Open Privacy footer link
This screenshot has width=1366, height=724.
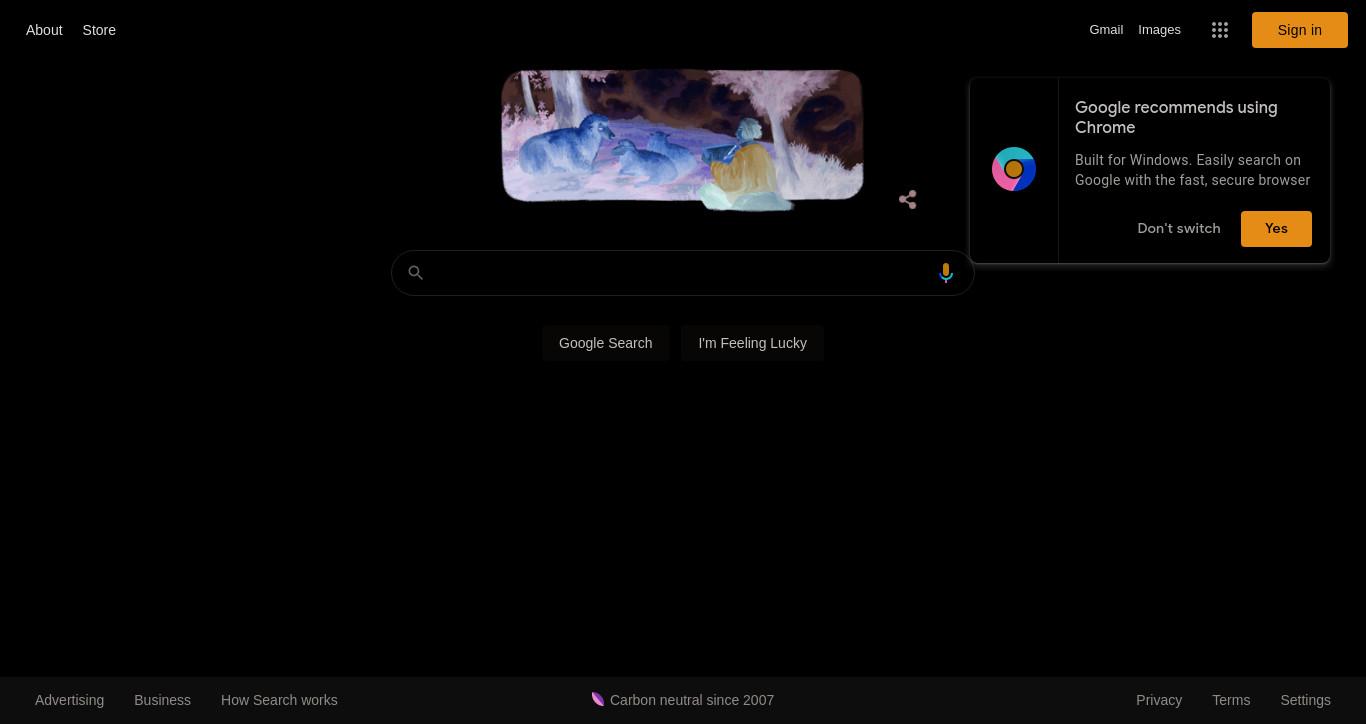point(1159,700)
